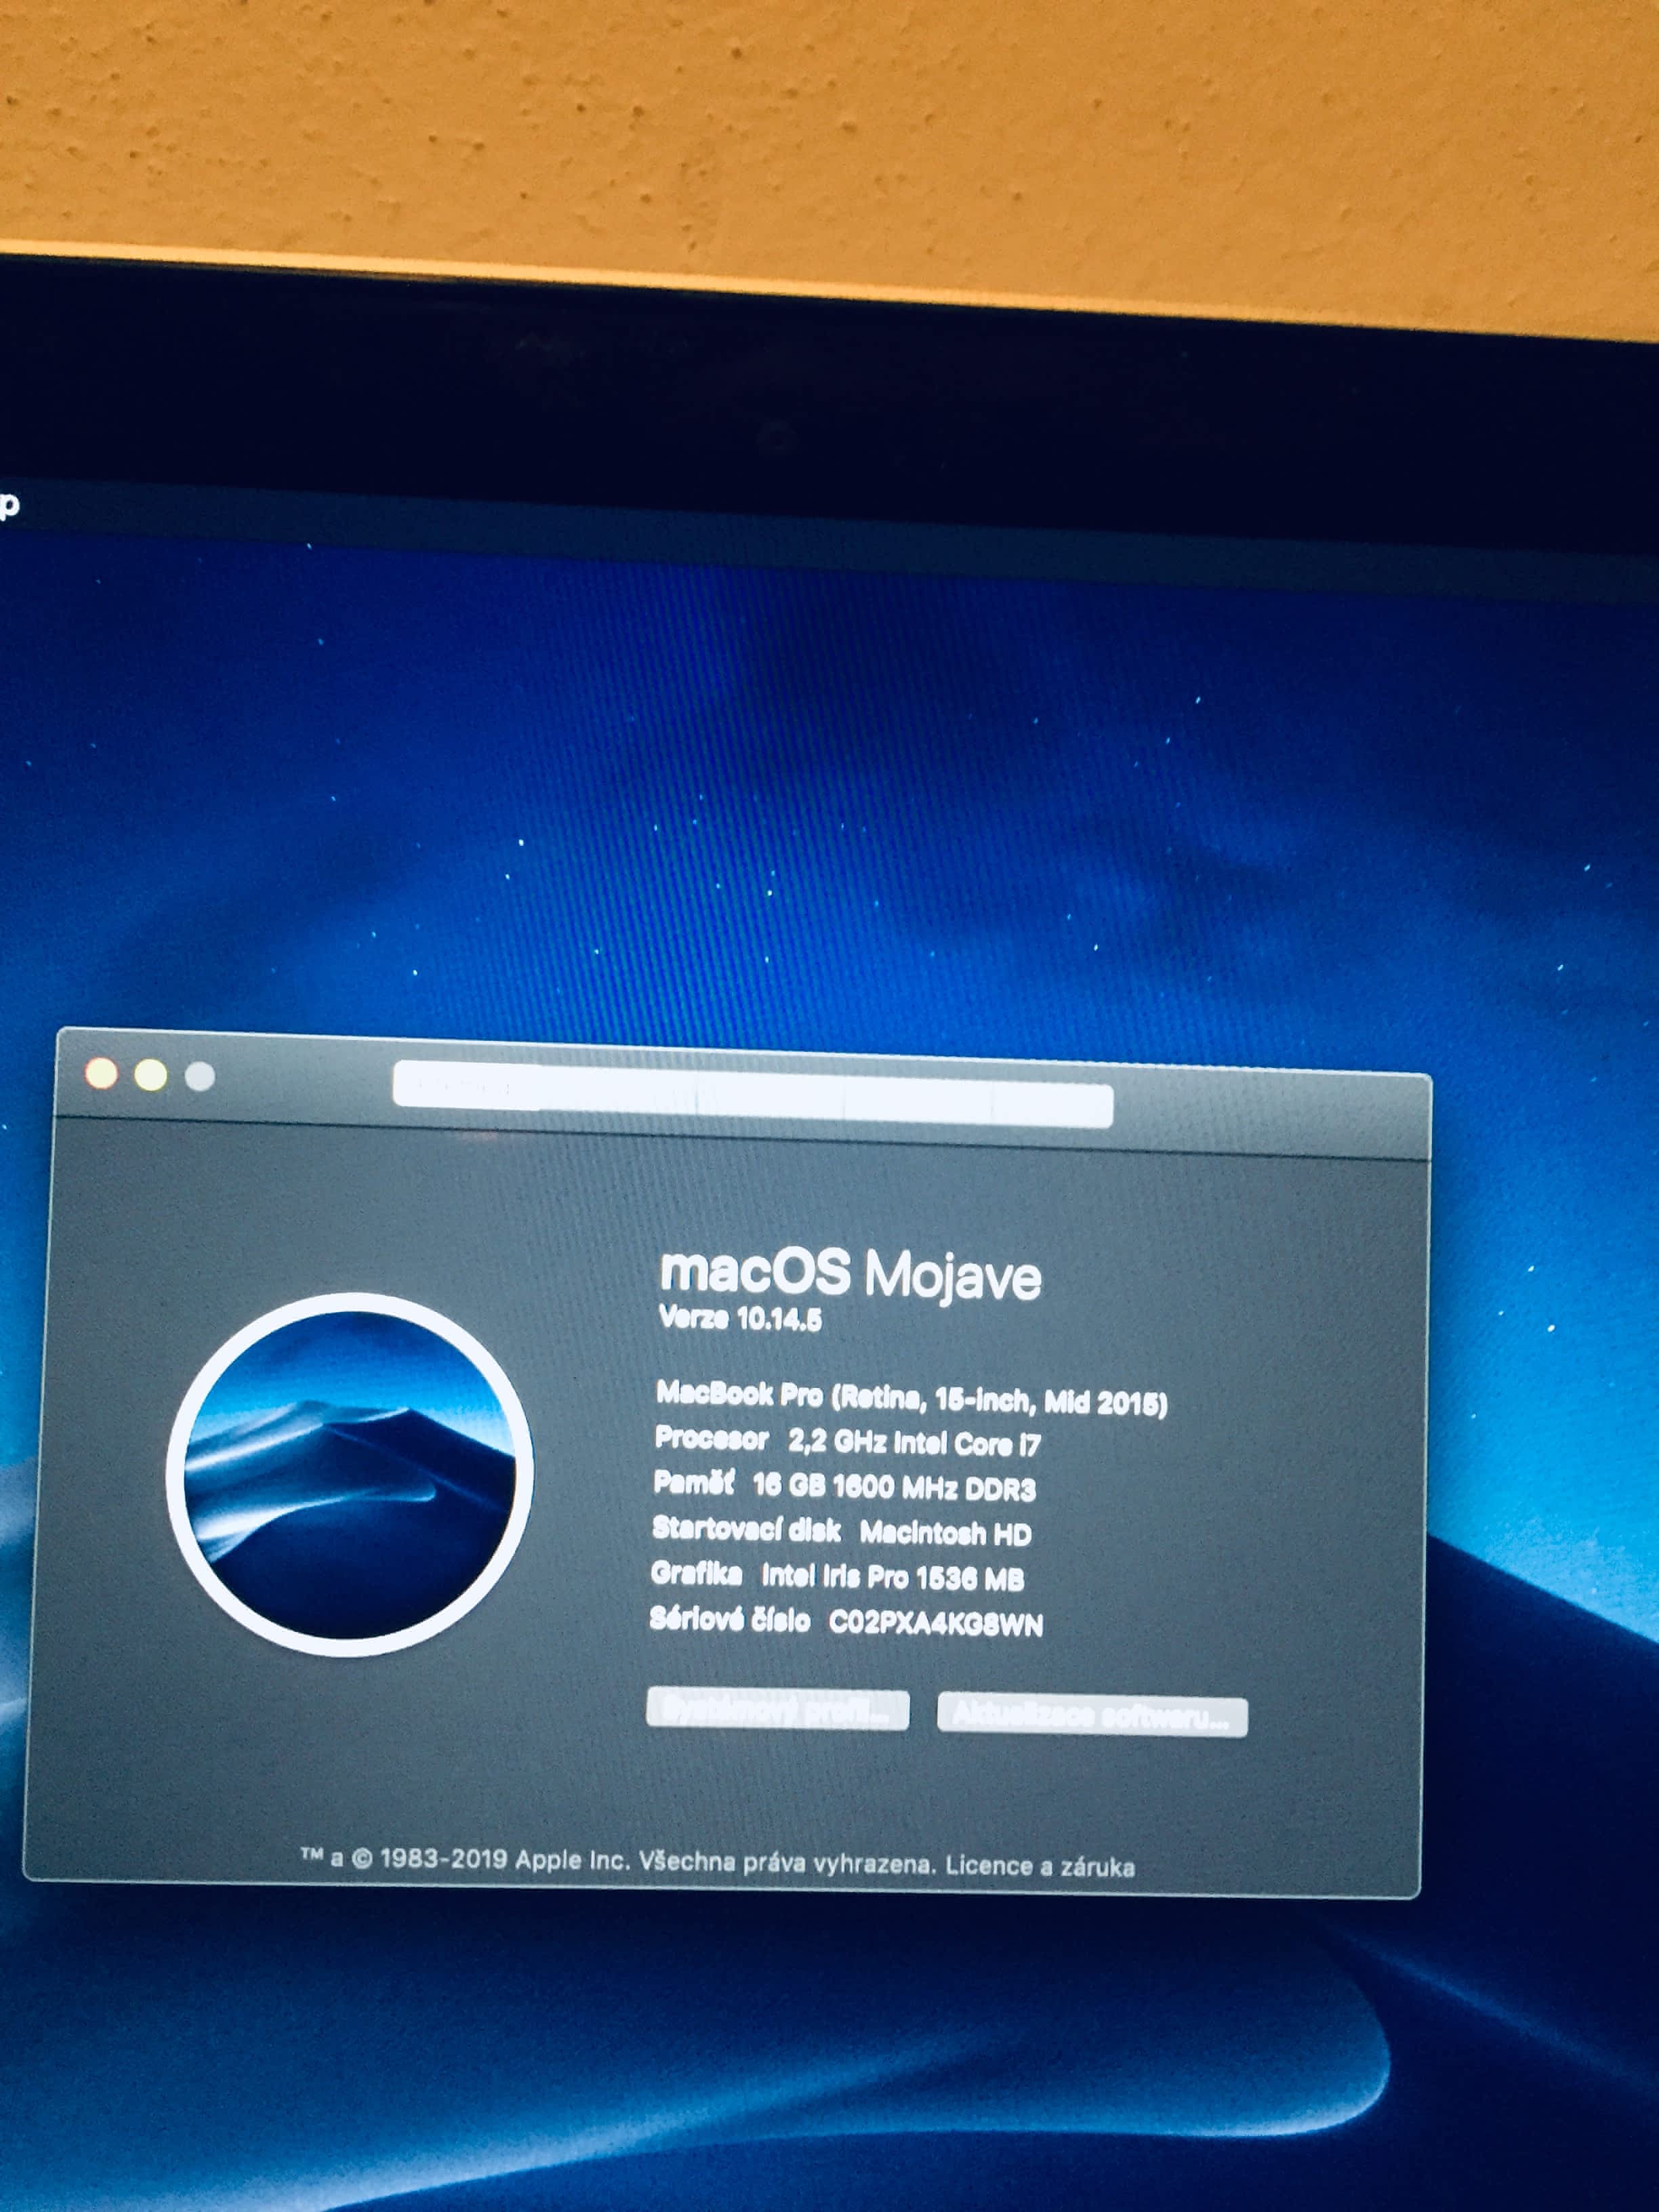Click the Grafika Intel Iris Pro line
Viewport: 1659px width, 2212px height.
click(x=837, y=1577)
